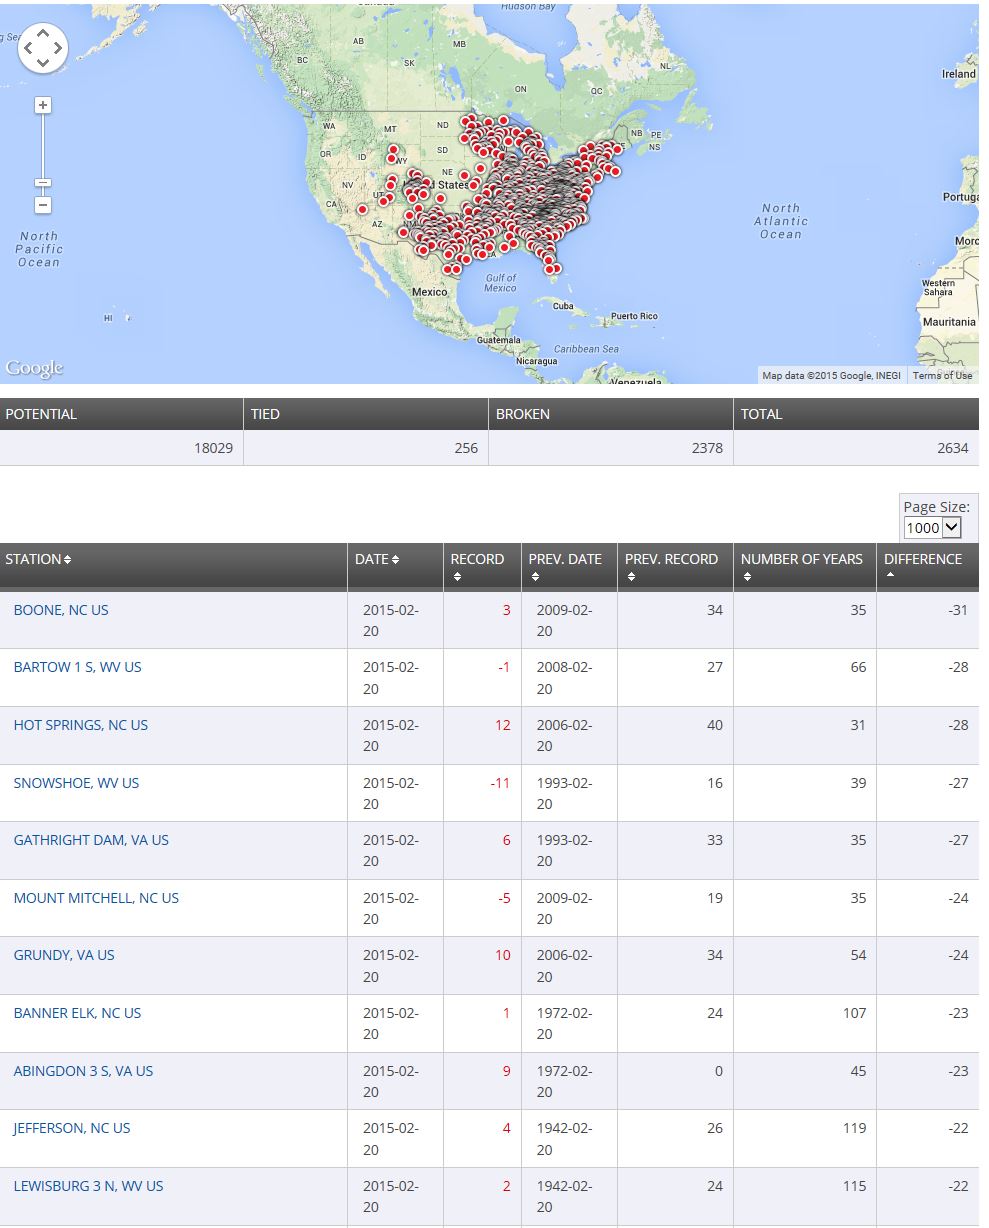The width and height of the screenshot is (989, 1228).
Task: Pan the map up with arrow control
Action: pyautogui.click(x=43, y=33)
